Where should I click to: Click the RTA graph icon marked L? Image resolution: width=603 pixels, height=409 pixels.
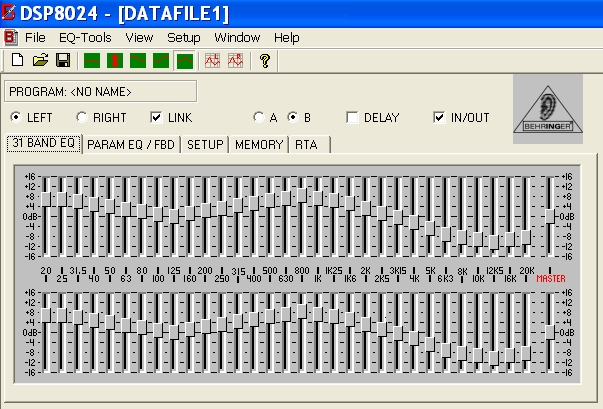[x=212, y=60]
